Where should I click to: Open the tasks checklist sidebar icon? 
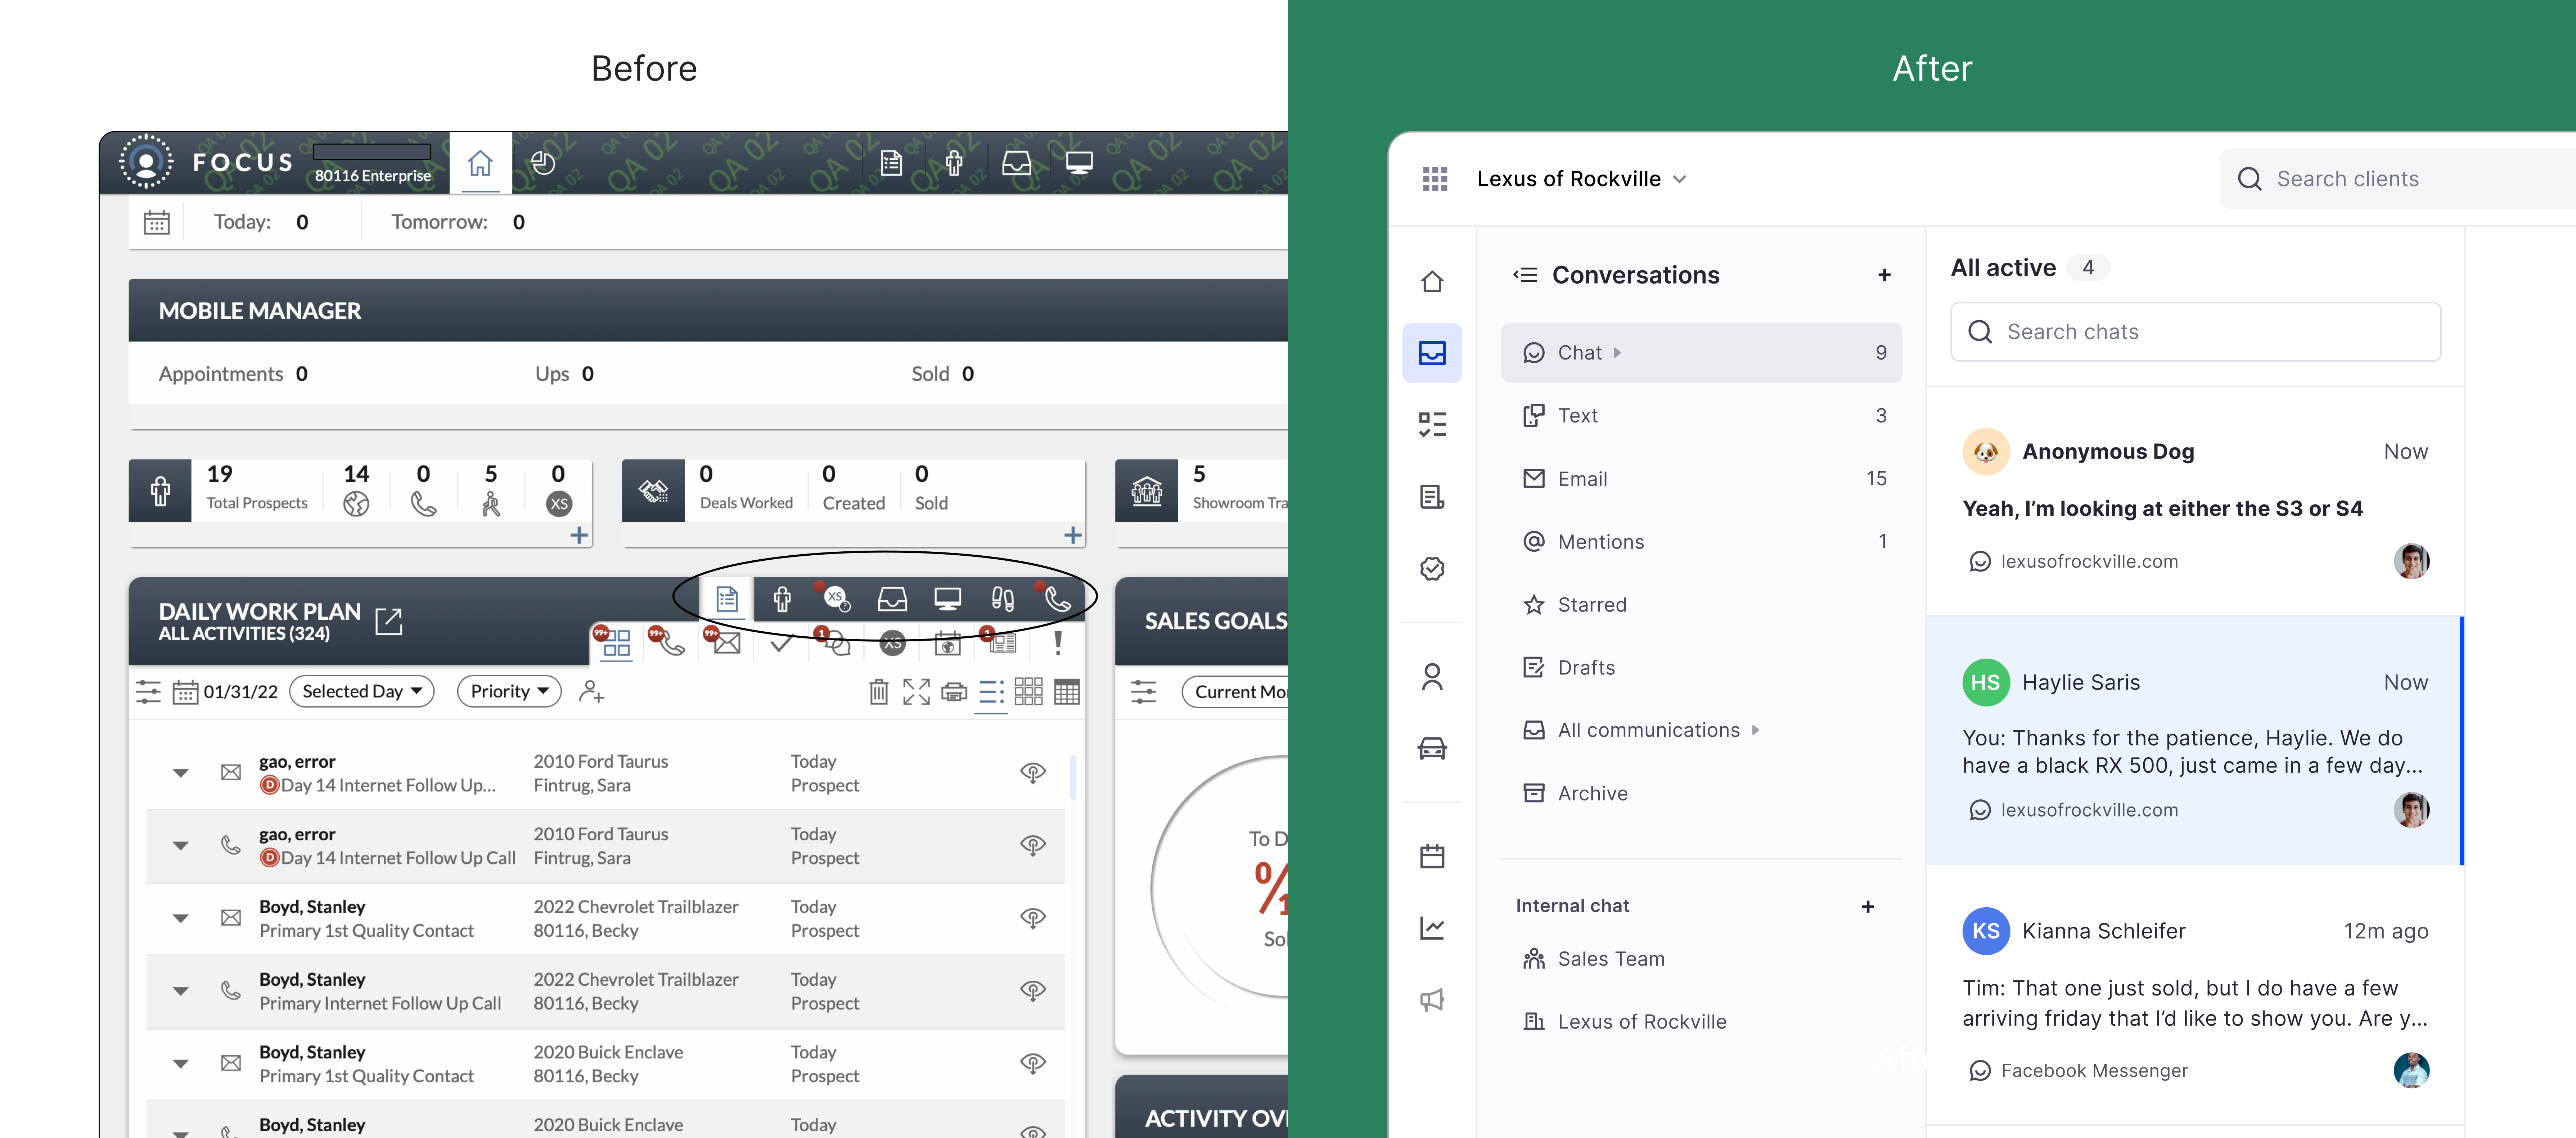[1432, 425]
